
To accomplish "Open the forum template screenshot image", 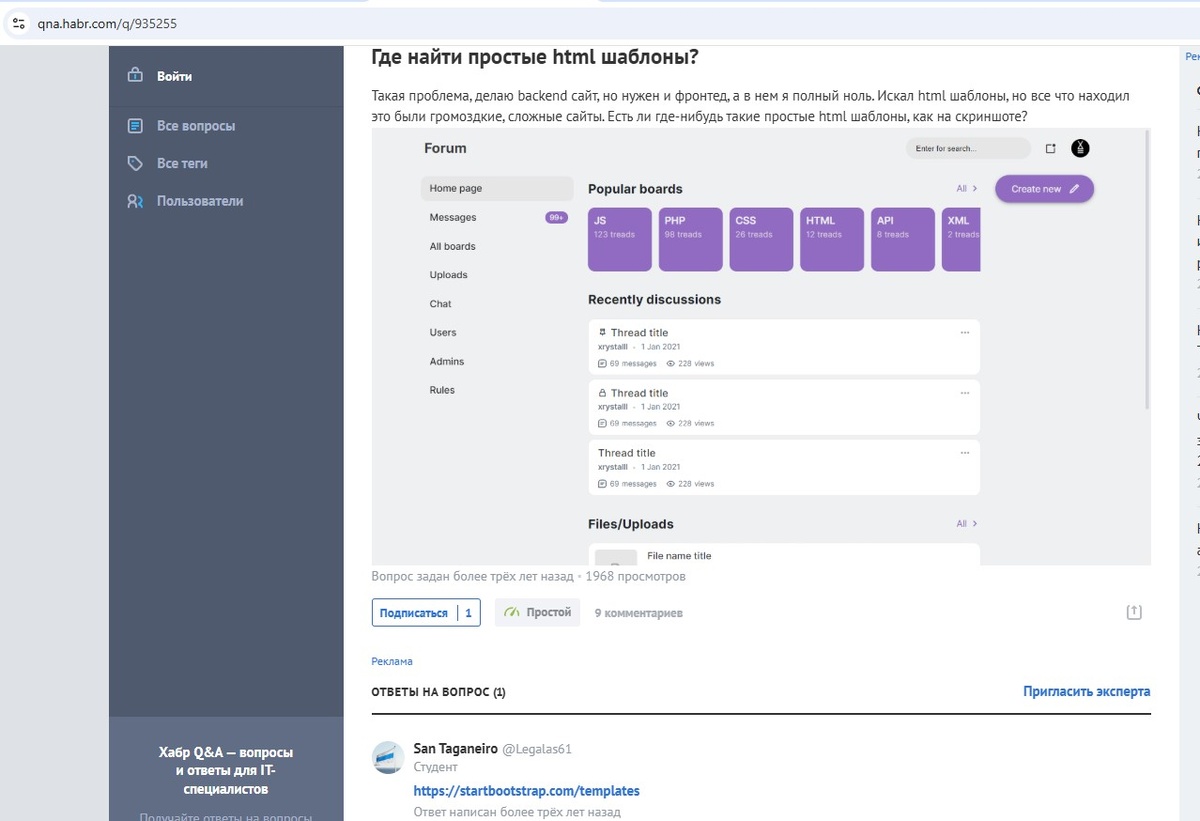I will point(760,346).
